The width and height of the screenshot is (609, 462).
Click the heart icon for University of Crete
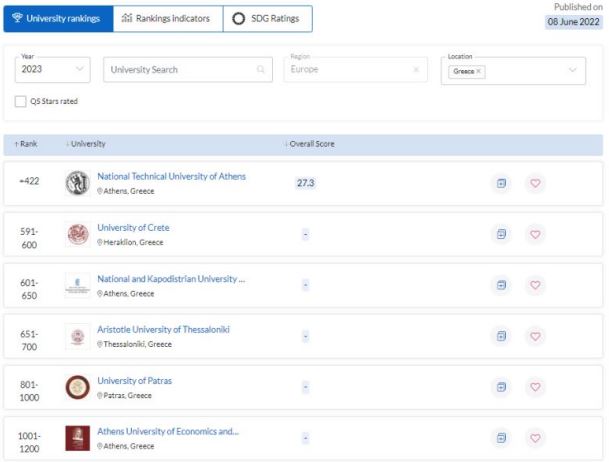535,234
